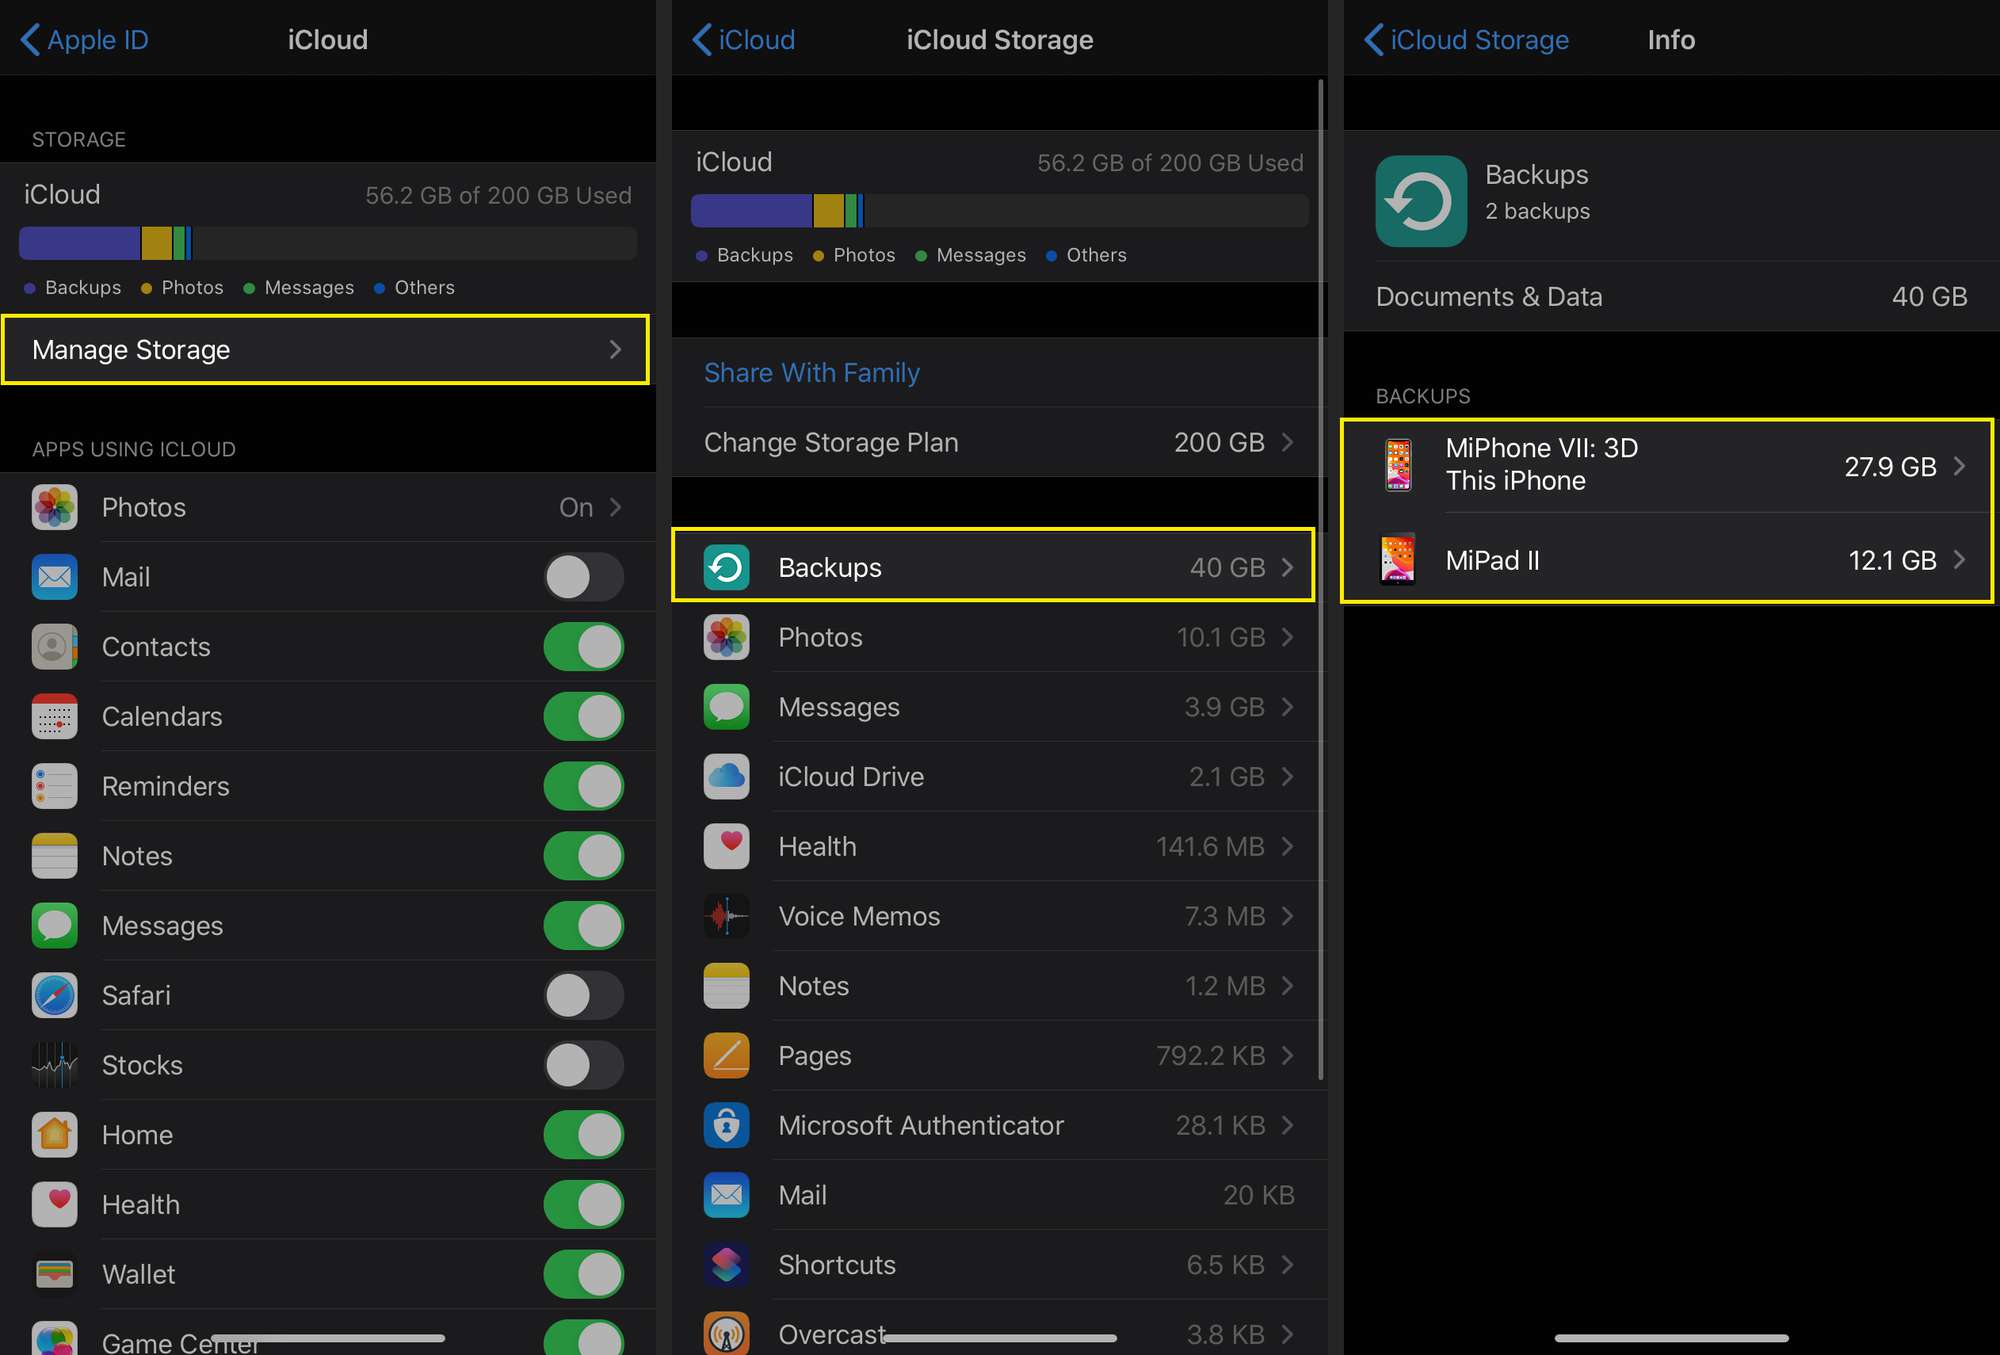Tap the Pages app icon

(x=726, y=1056)
